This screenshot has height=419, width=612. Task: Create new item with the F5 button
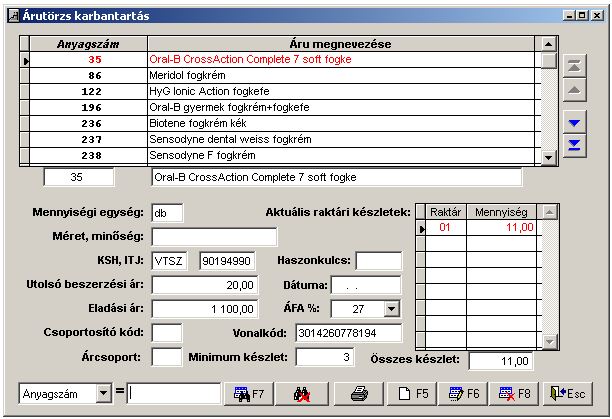(413, 394)
